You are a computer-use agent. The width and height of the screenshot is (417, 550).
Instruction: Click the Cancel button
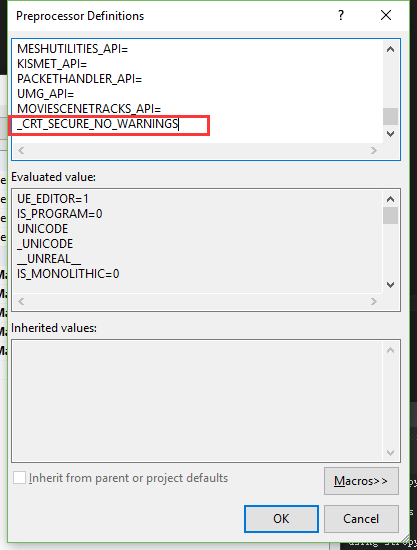pyautogui.click(x=361, y=519)
